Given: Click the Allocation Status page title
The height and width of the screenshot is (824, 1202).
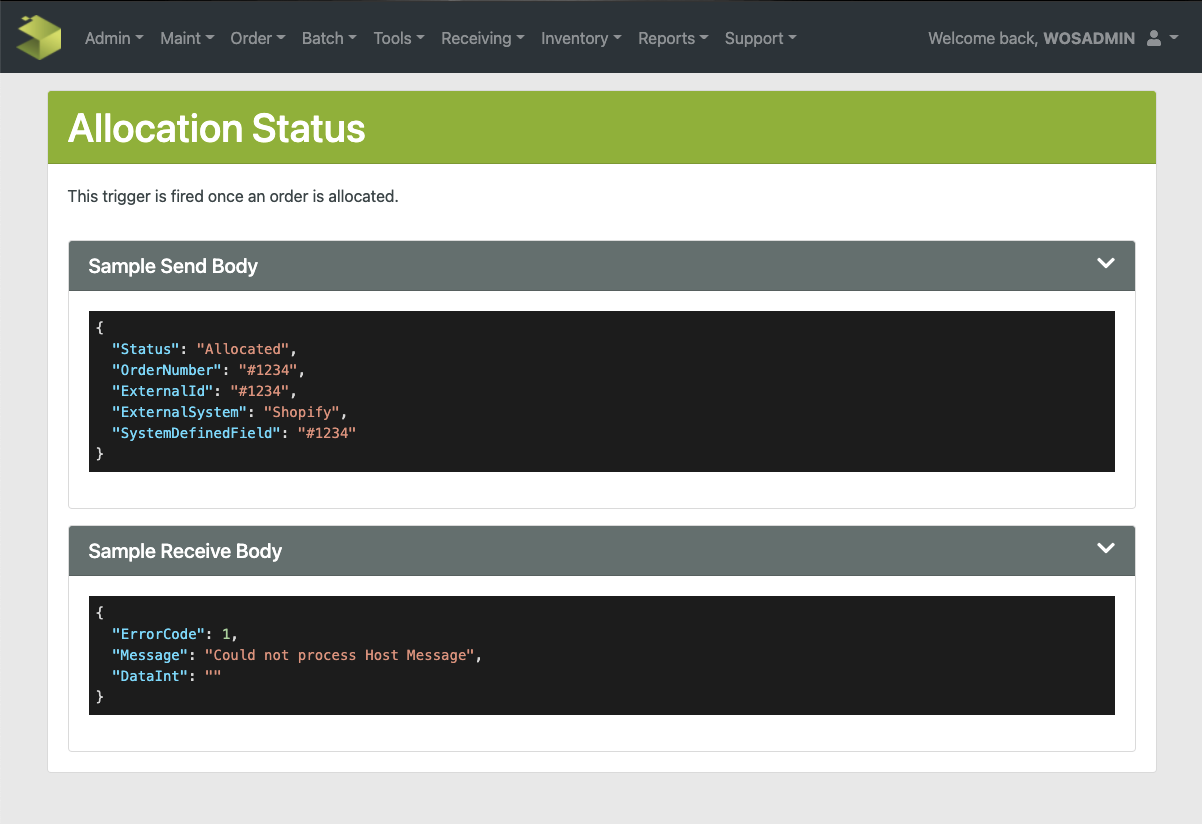Looking at the screenshot, I should tap(217, 128).
